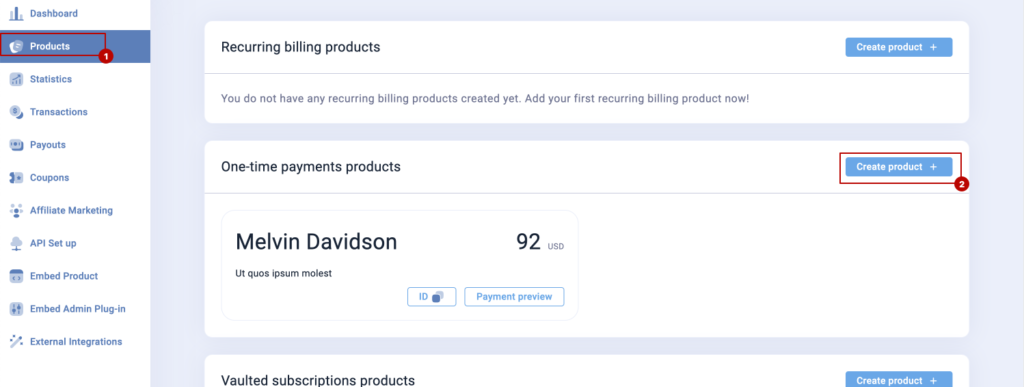Click the External Integrations wand icon
Viewport: 1024px width, 387px height.
pyautogui.click(x=16, y=341)
